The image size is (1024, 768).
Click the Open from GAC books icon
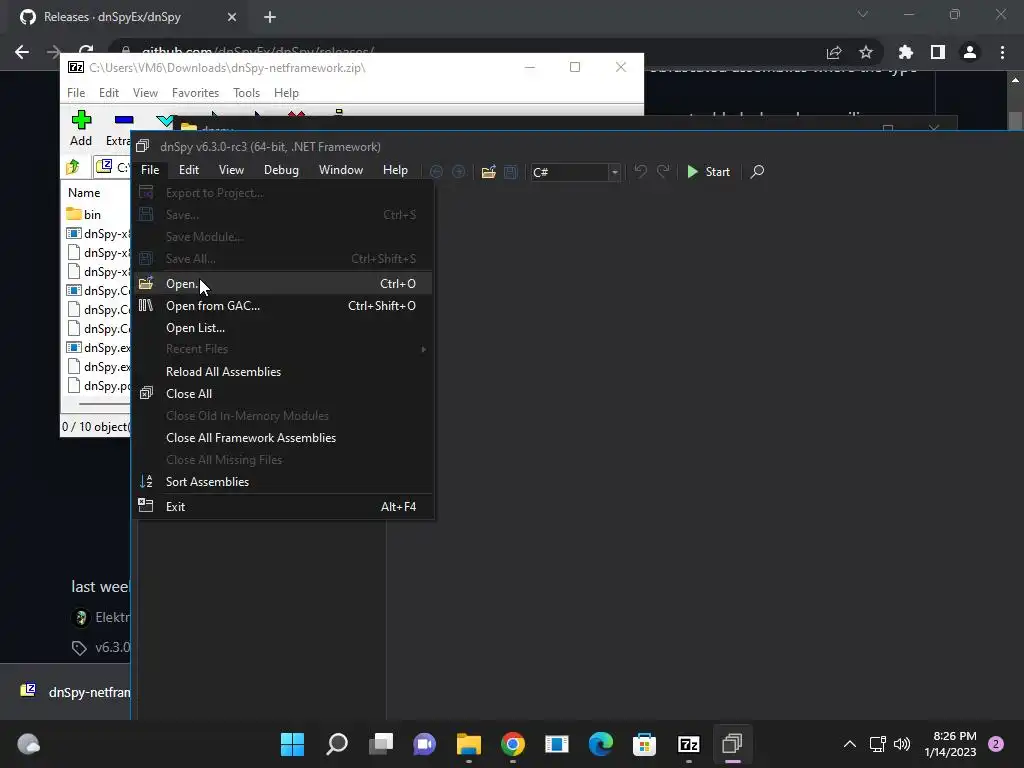(x=146, y=305)
